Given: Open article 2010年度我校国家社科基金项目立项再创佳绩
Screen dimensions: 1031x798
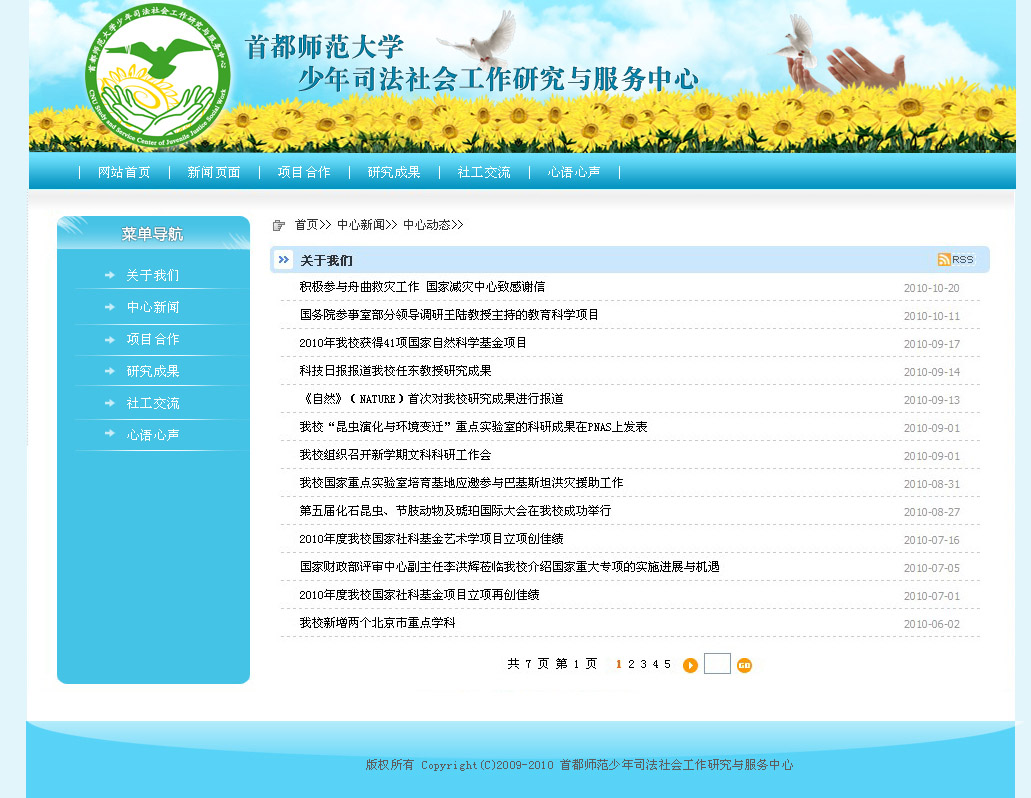Looking at the screenshot, I should tap(420, 595).
